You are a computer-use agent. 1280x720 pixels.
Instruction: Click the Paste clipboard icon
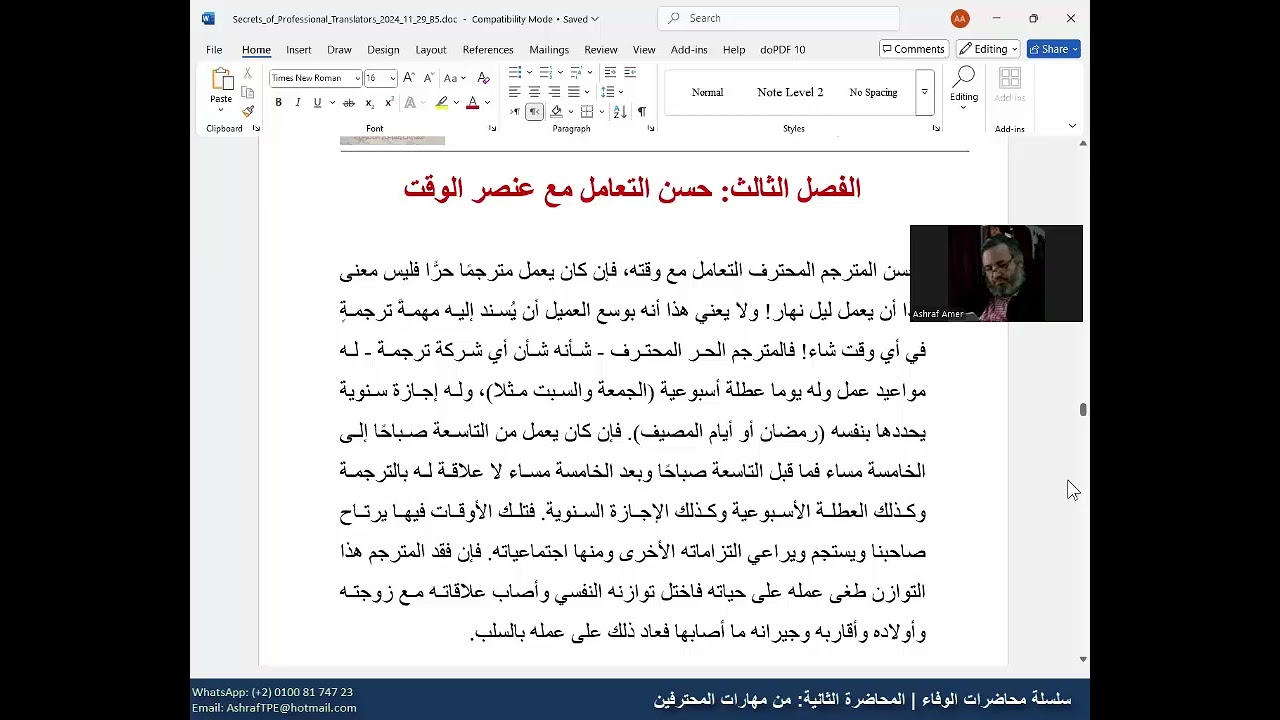point(221,80)
